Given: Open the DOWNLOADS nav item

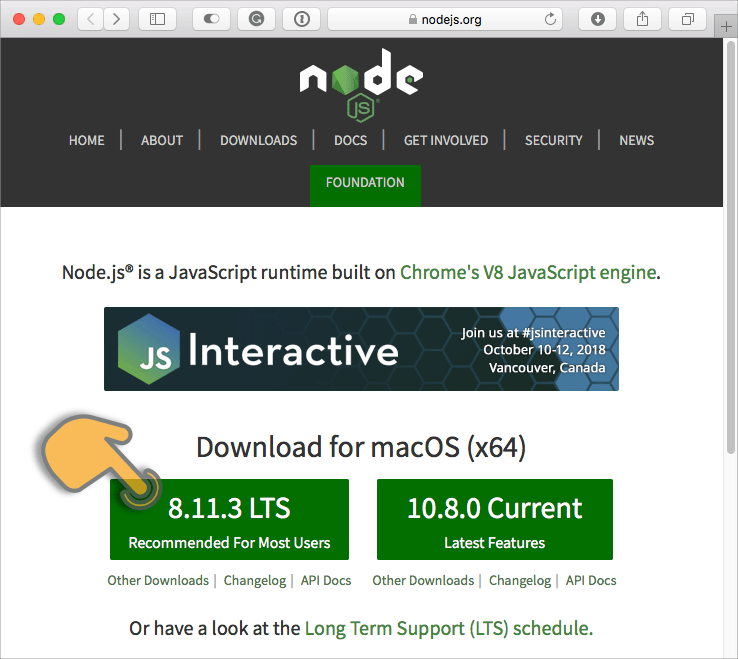Looking at the screenshot, I should click(x=258, y=140).
